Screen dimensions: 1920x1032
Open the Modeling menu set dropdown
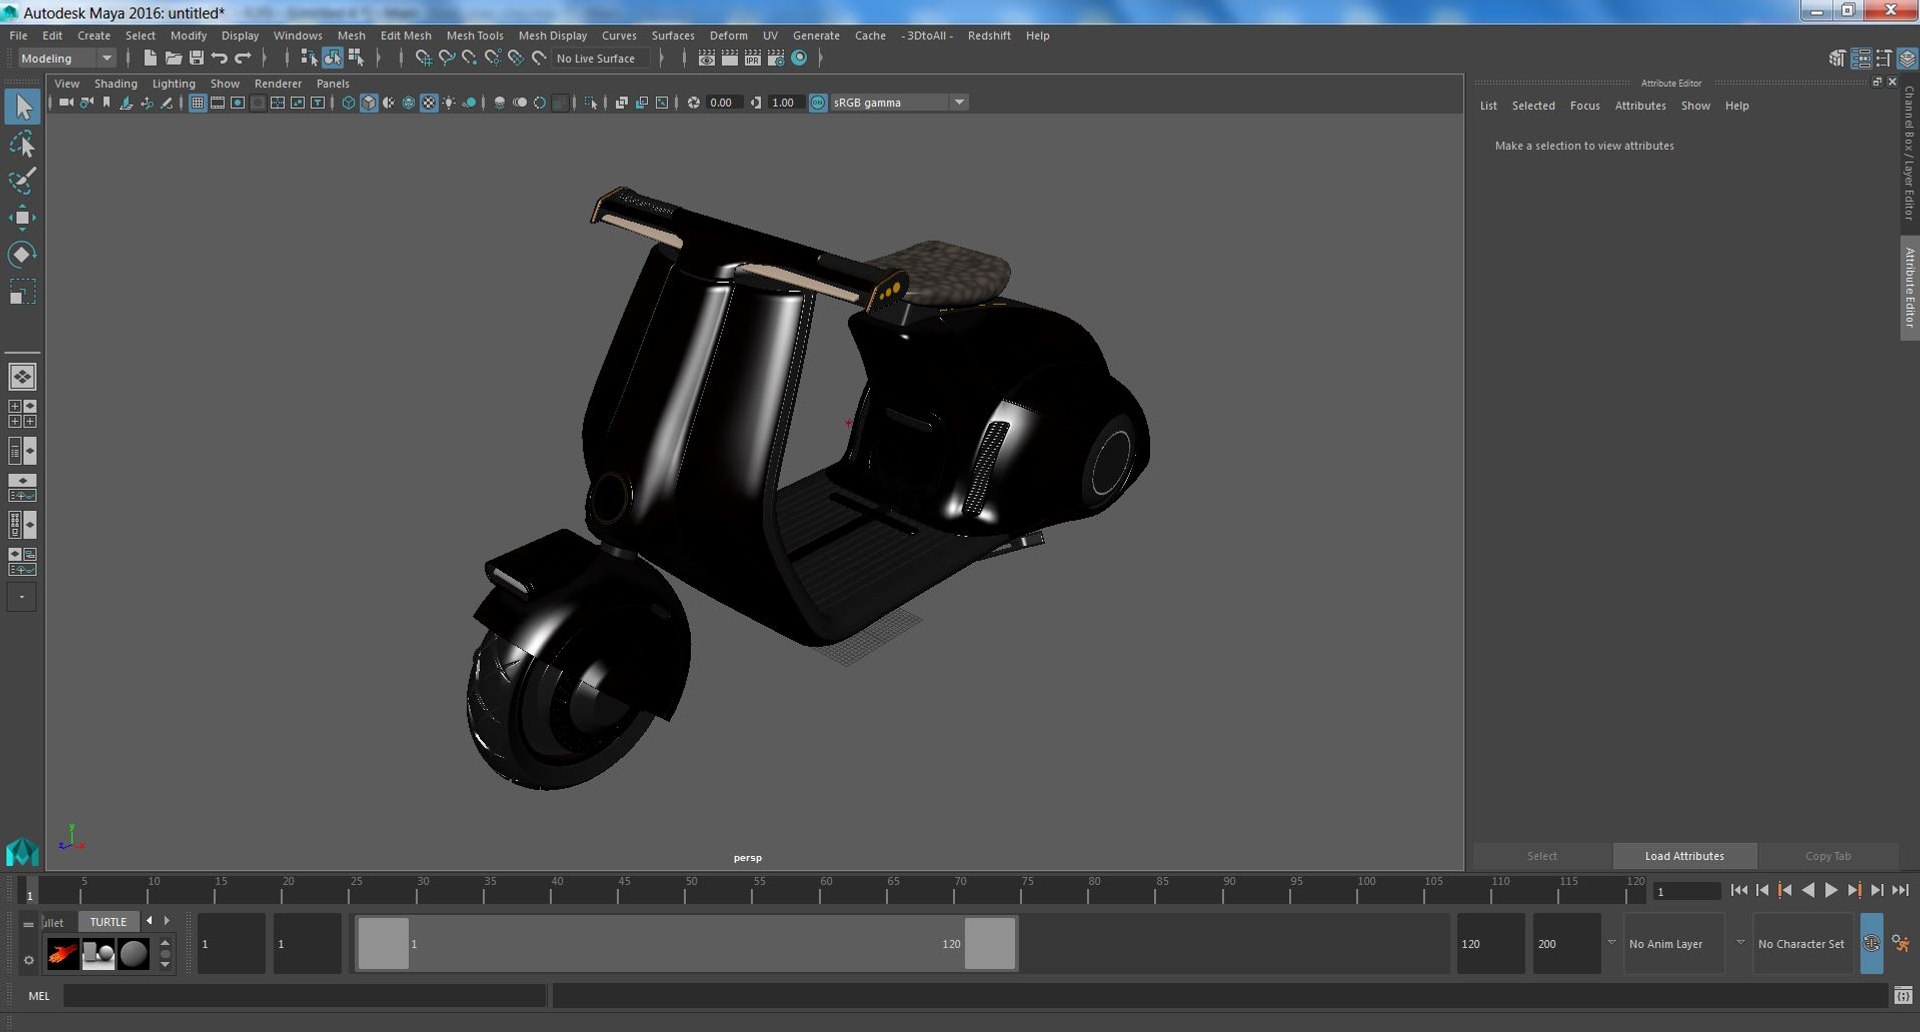pyautogui.click(x=66, y=58)
